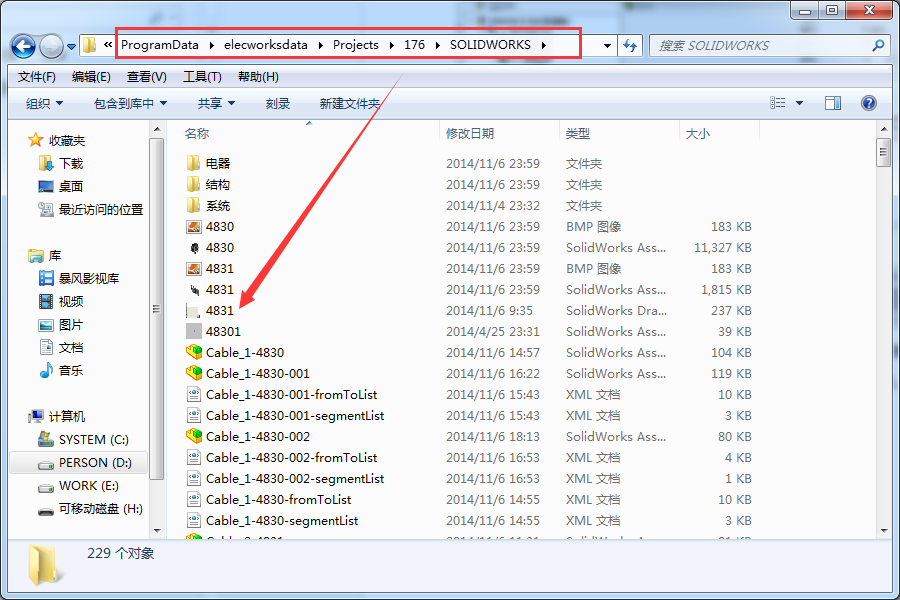Viewport: 900px width, 600px height.
Task: Open Help with the question mark icon
Action: tap(869, 103)
